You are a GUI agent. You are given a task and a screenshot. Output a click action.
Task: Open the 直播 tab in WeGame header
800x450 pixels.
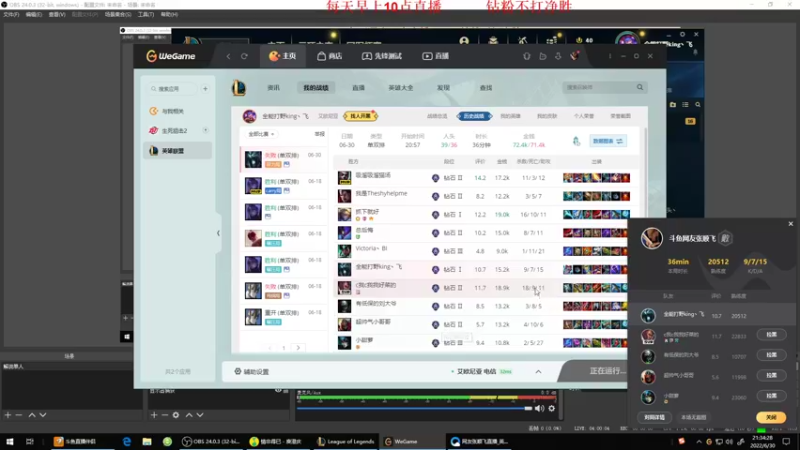[x=436, y=56]
